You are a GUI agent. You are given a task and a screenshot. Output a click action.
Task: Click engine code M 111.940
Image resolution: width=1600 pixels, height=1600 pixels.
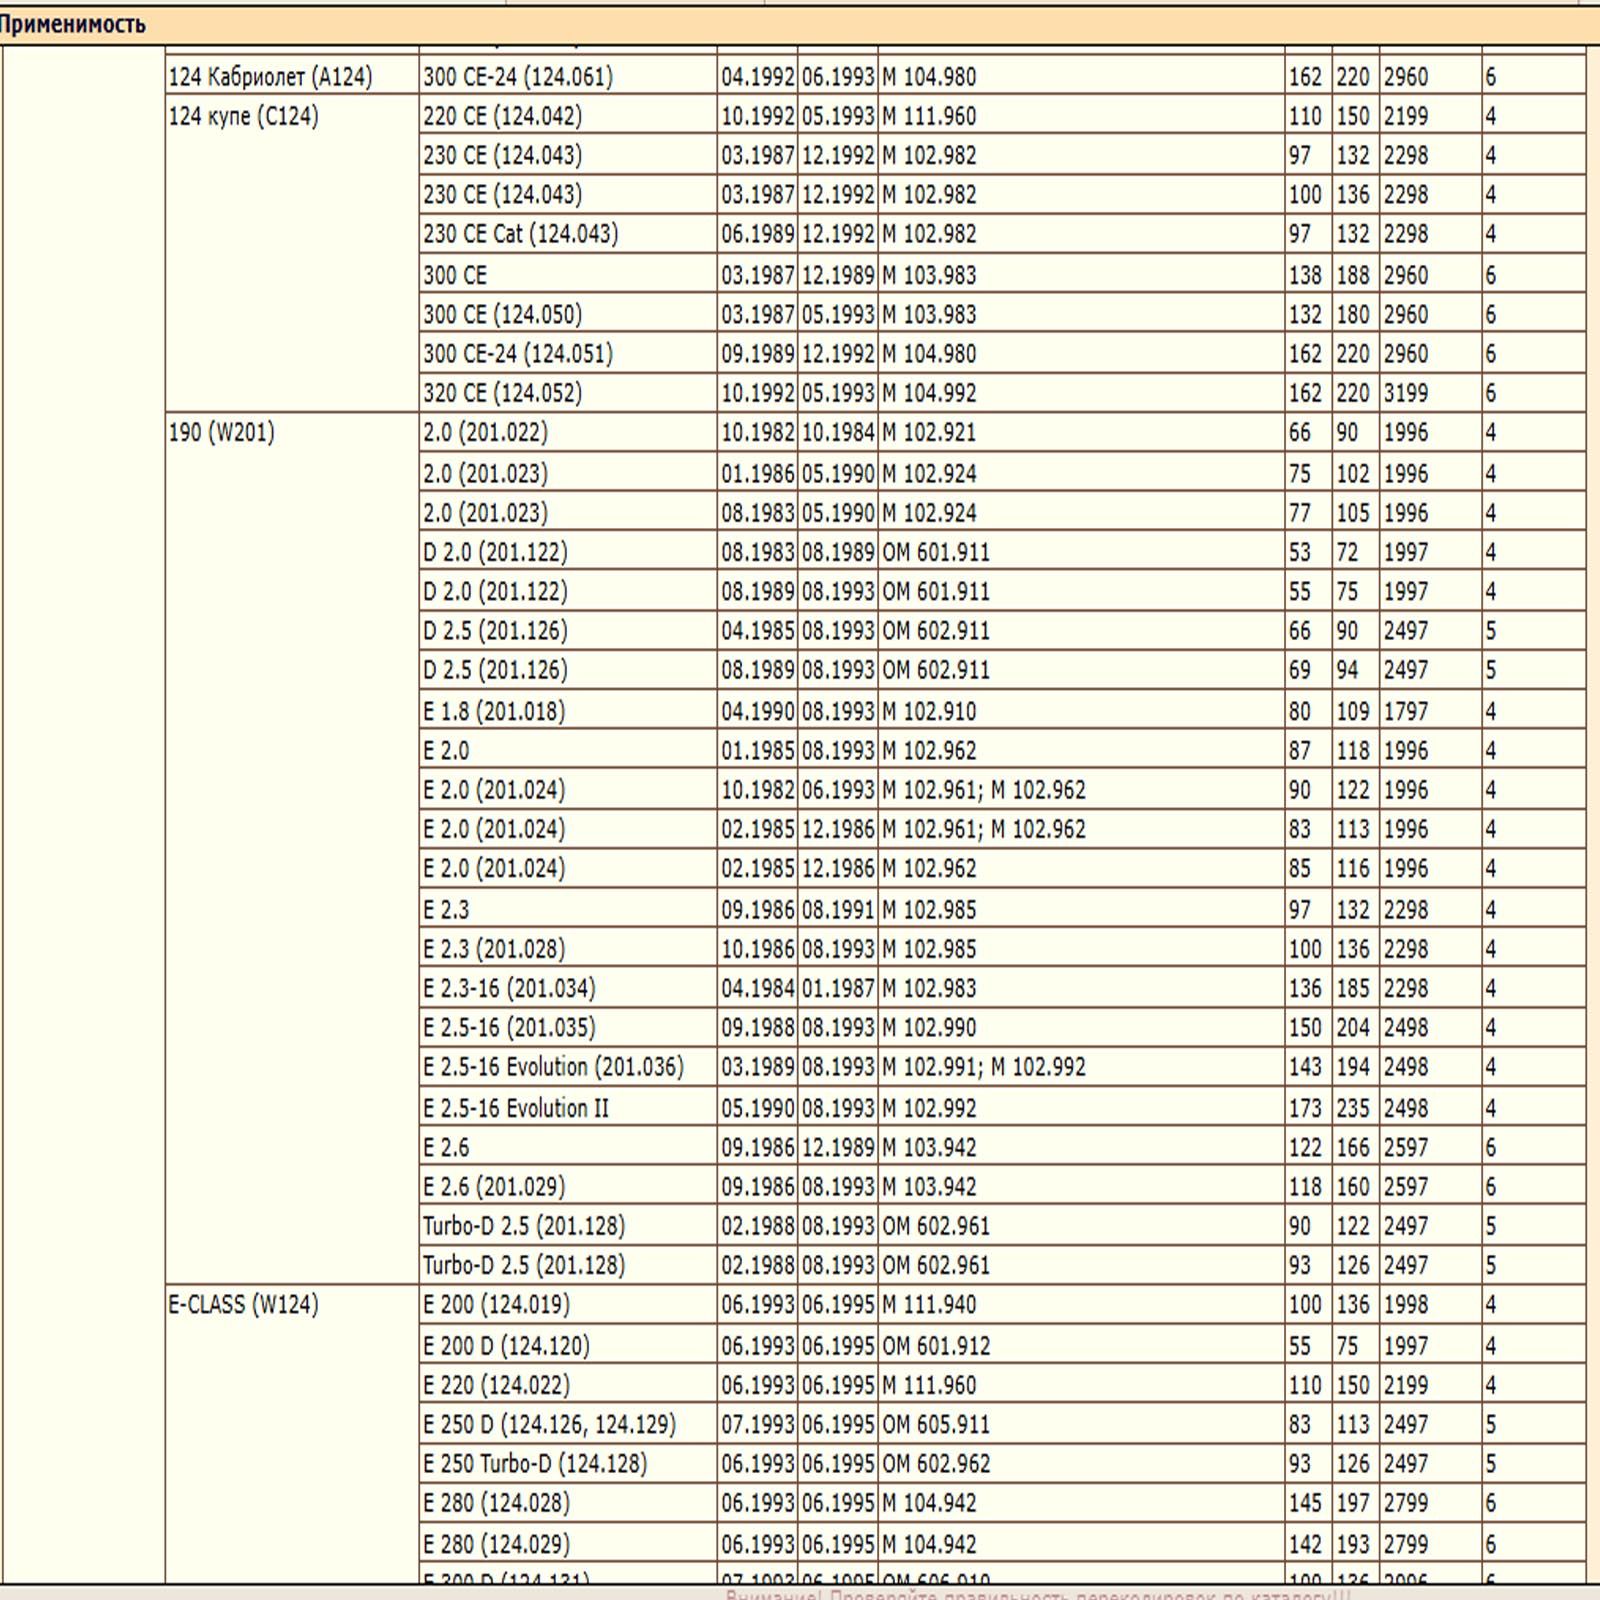pos(929,1304)
